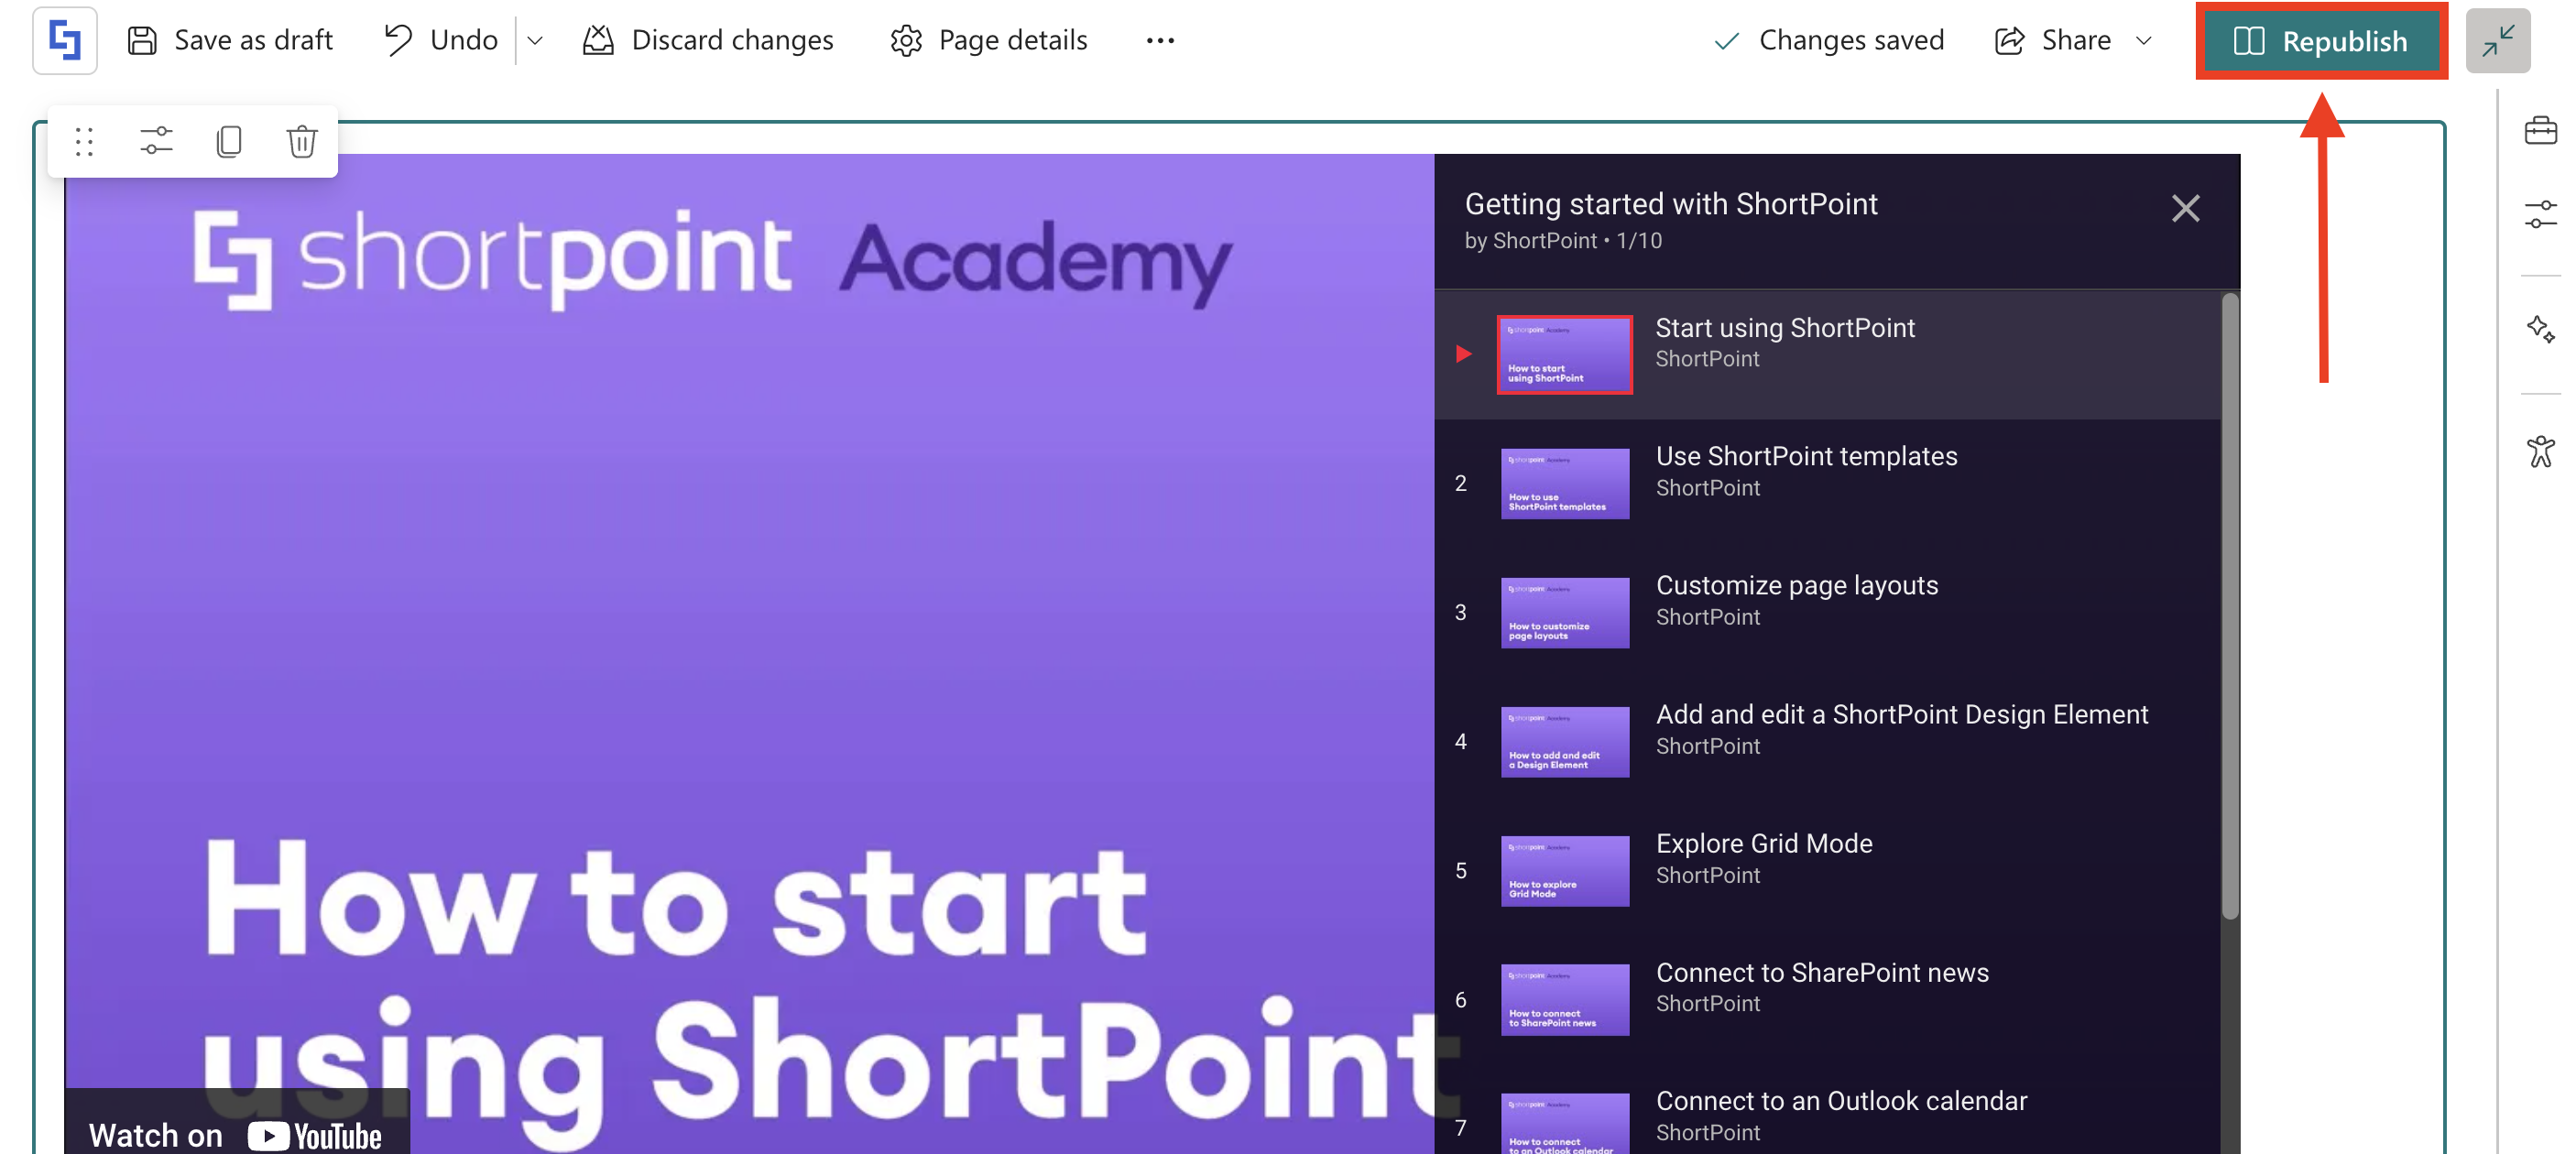Click the web part drag handle icon
This screenshot has height=1154, width=2576.
(x=84, y=142)
